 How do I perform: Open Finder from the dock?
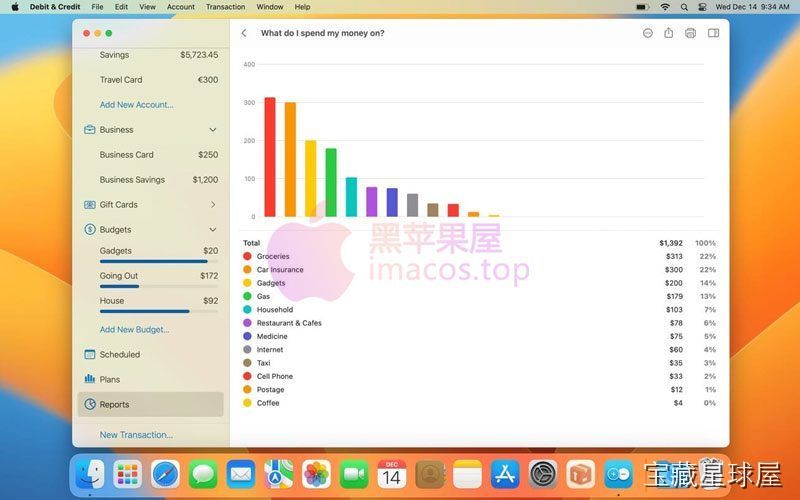[90, 474]
